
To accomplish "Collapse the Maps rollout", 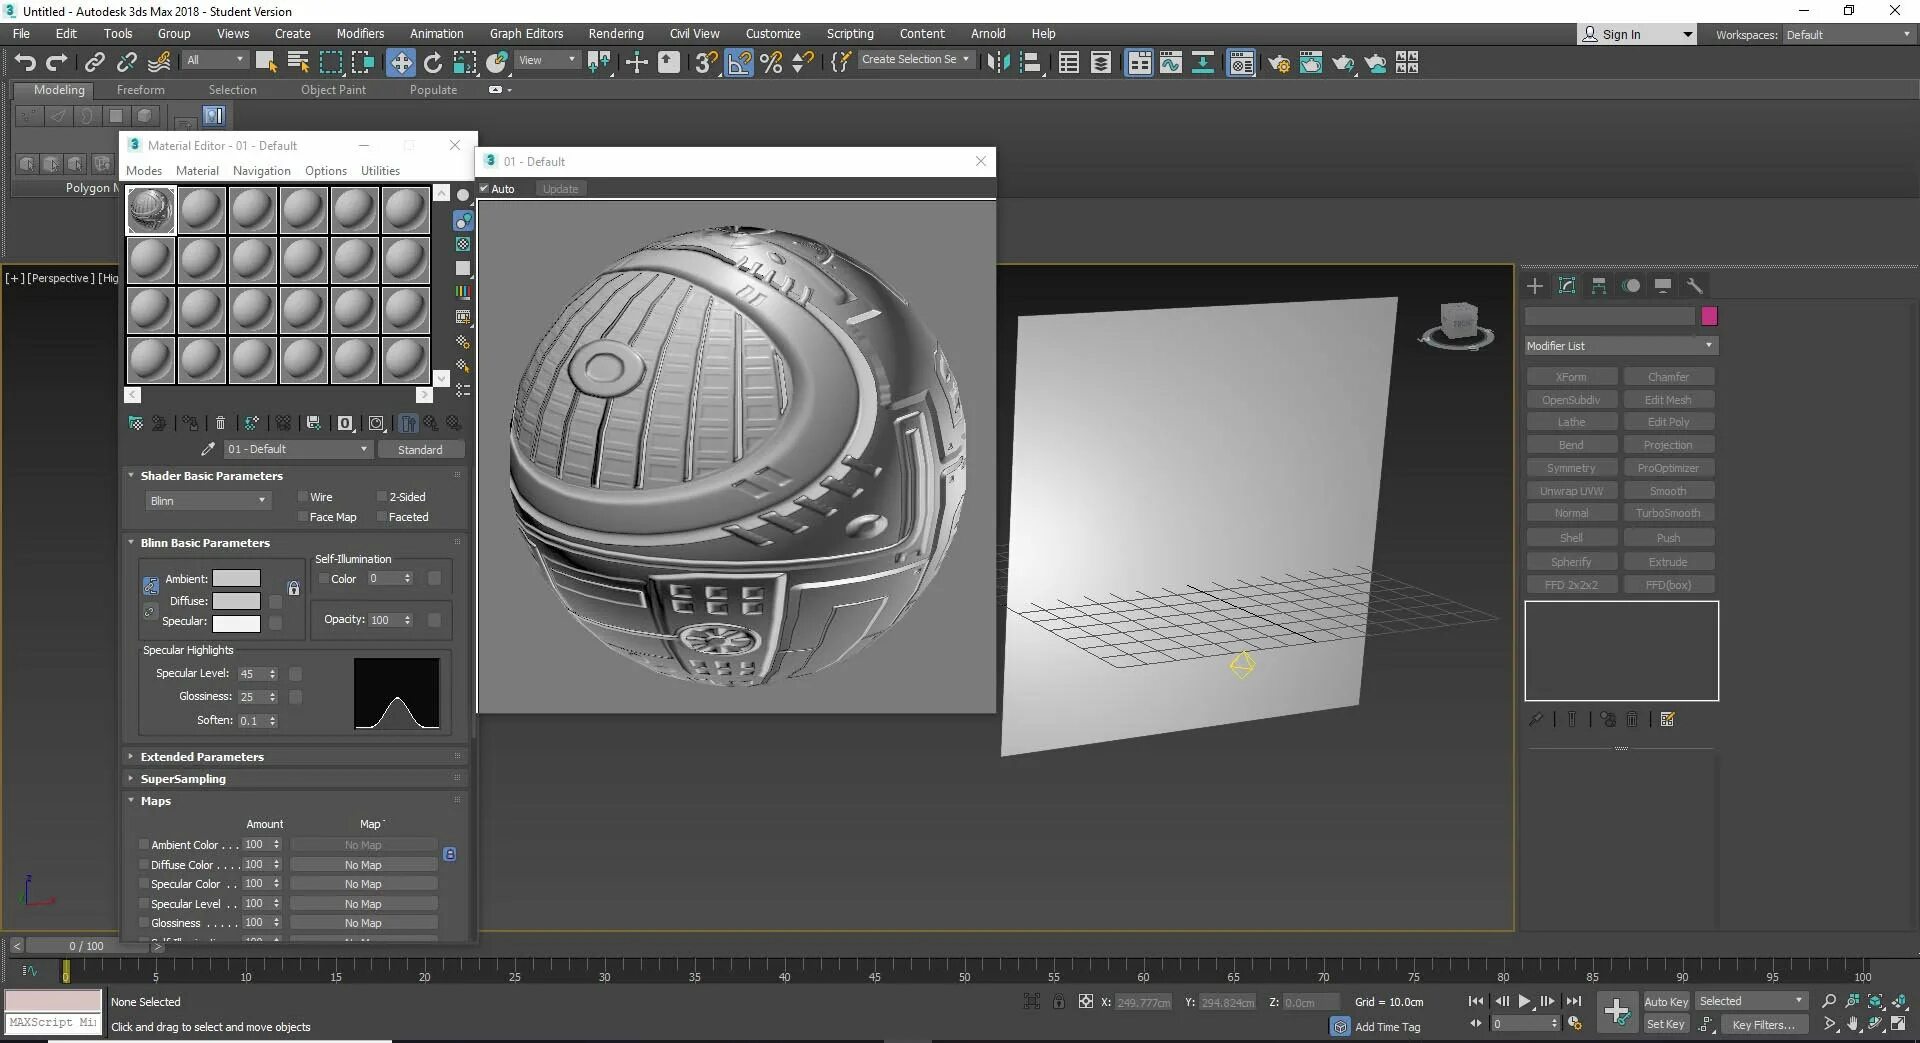I will (x=156, y=801).
